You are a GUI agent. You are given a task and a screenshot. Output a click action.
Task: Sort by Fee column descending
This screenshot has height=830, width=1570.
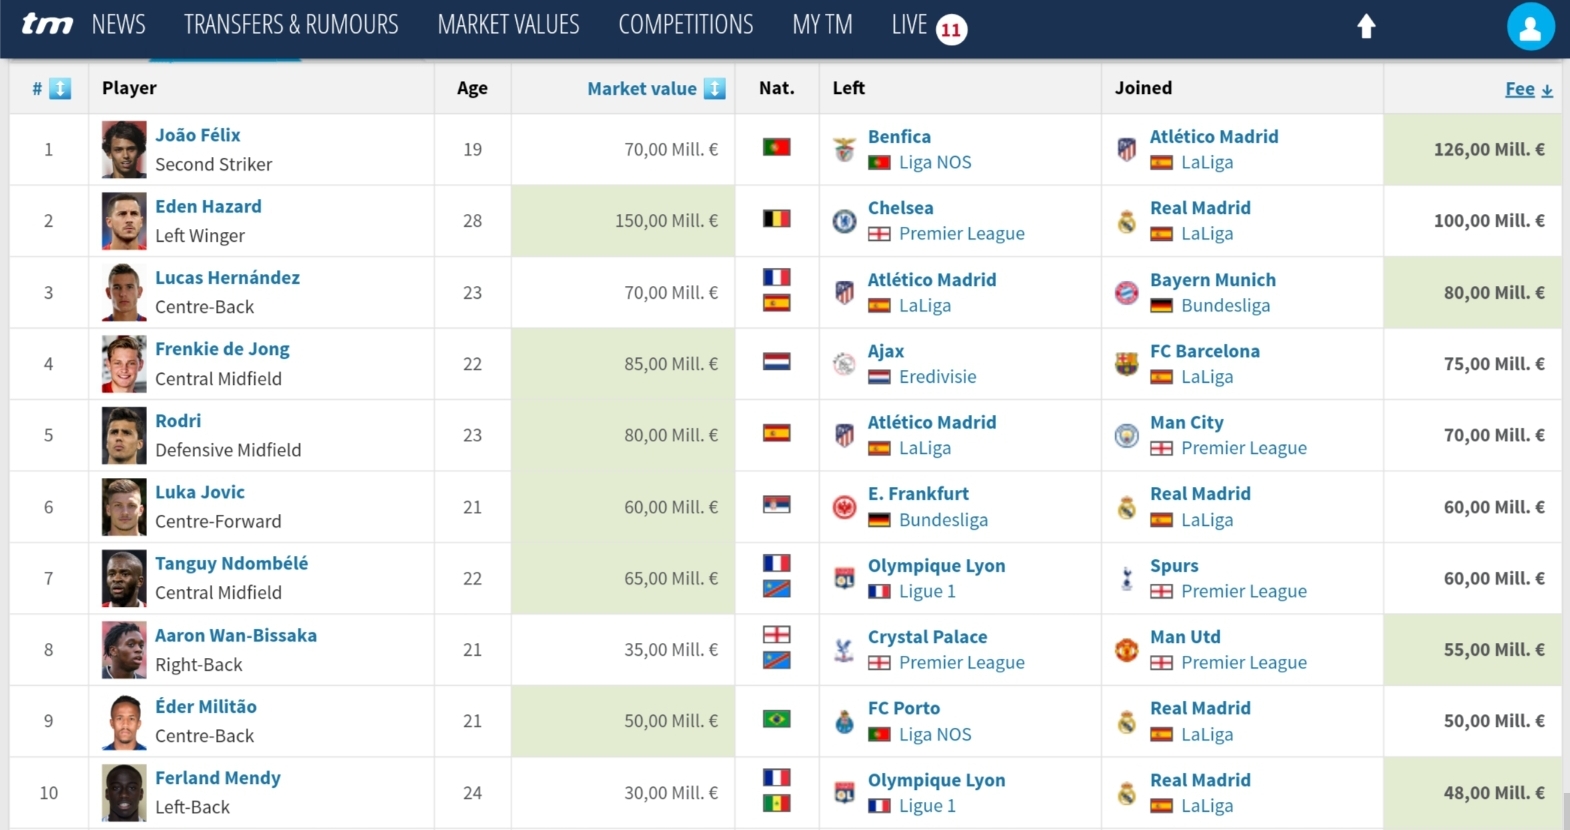pyautogui.click(x=1529, y=89)
